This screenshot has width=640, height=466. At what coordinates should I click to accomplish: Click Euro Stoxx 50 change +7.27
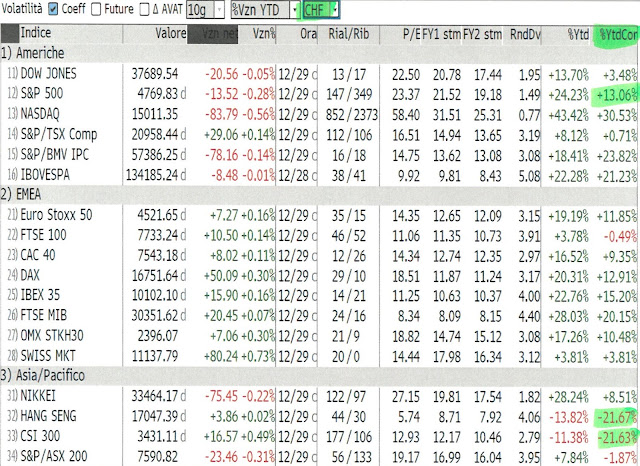pos(224,215)
